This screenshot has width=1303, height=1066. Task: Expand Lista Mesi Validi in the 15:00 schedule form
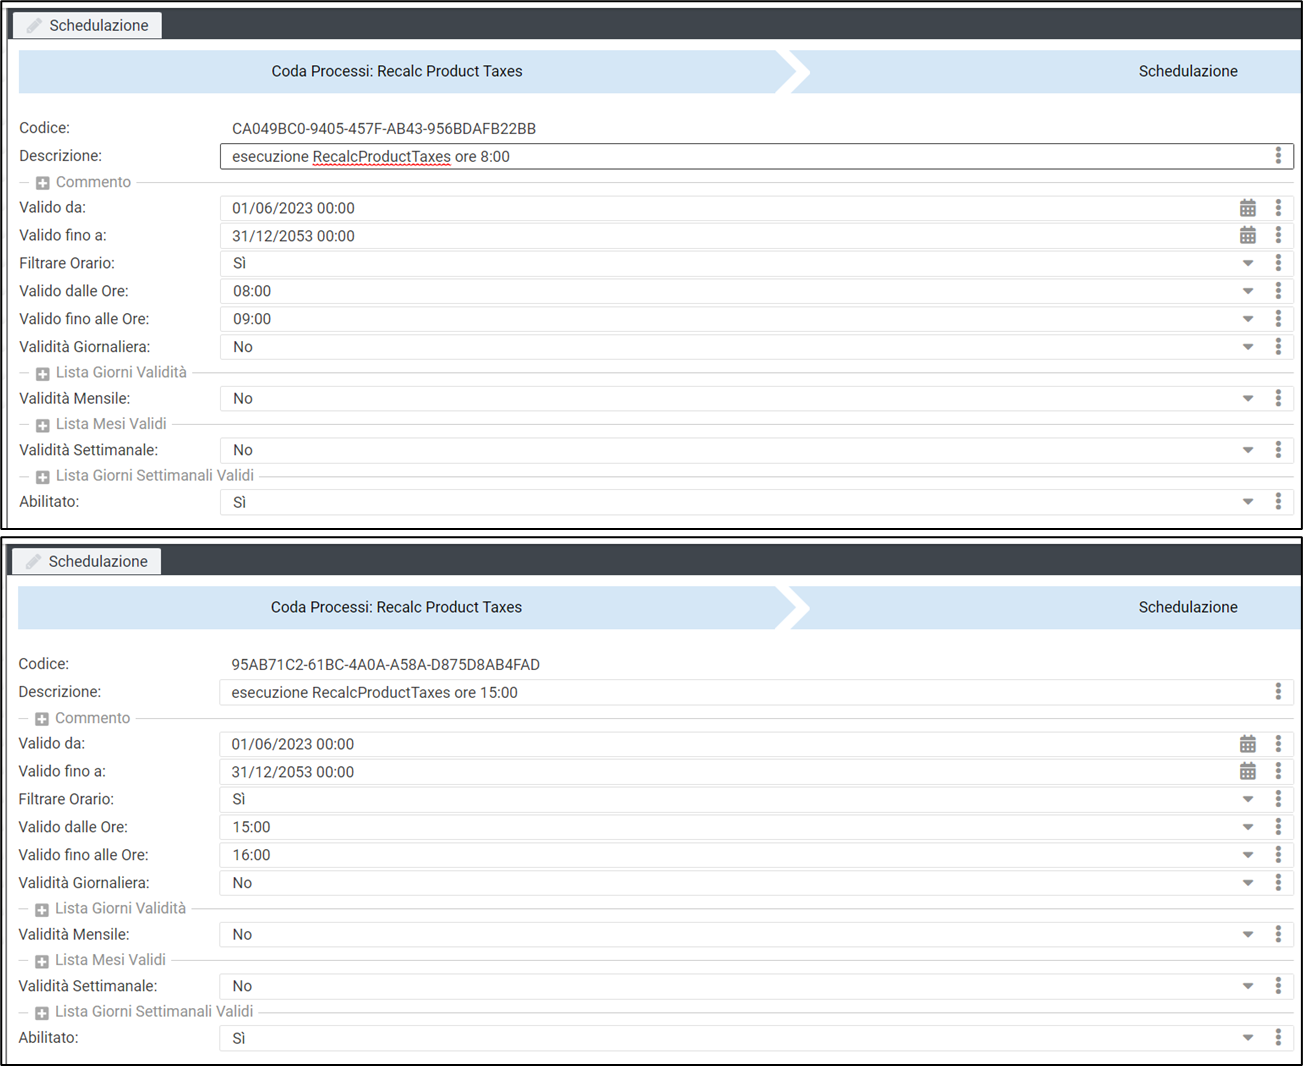[42, 961]
